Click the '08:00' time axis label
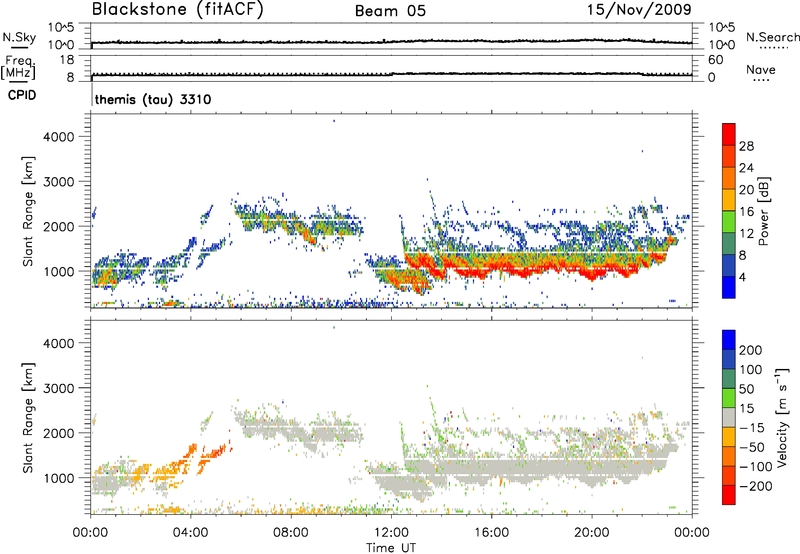This screenshot has width=800, height=554. coord(291,533)
